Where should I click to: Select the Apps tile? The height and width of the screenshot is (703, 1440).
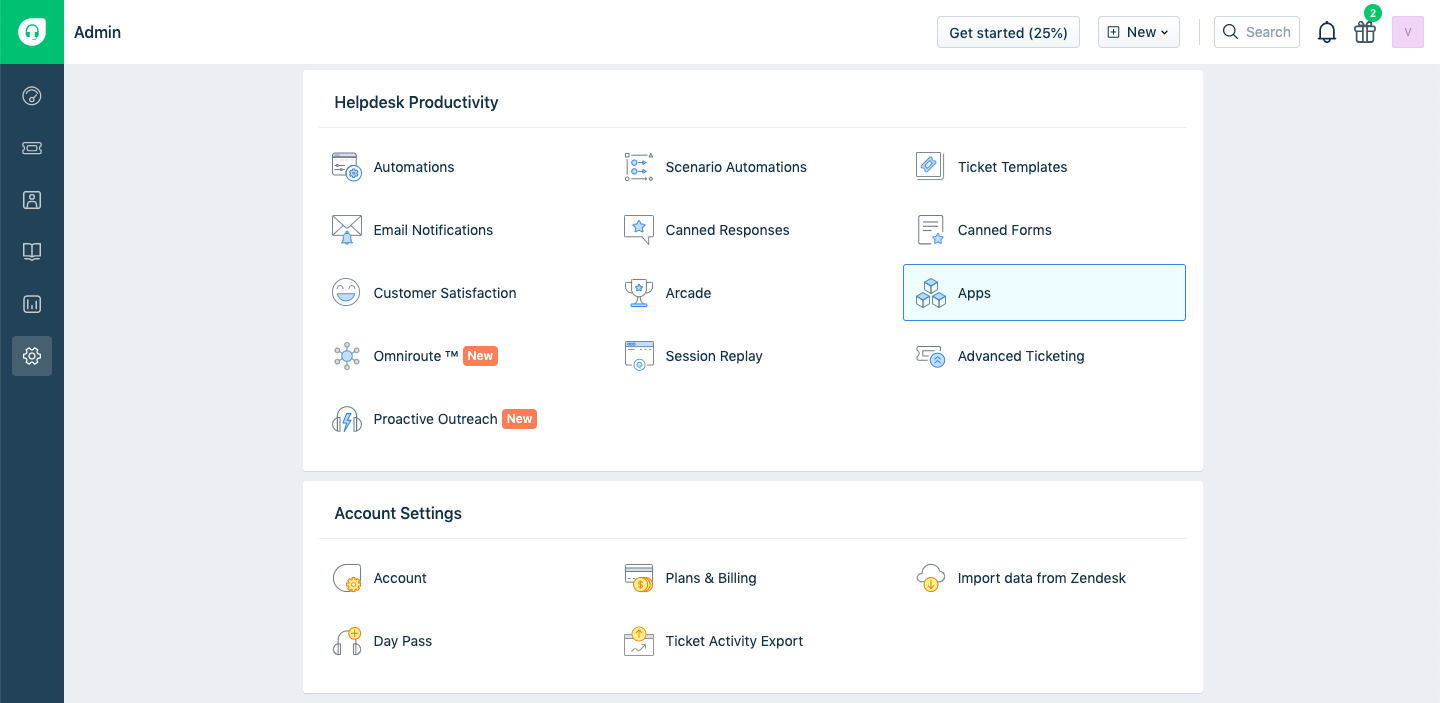pyautogui.click(x=1044, y=293)
